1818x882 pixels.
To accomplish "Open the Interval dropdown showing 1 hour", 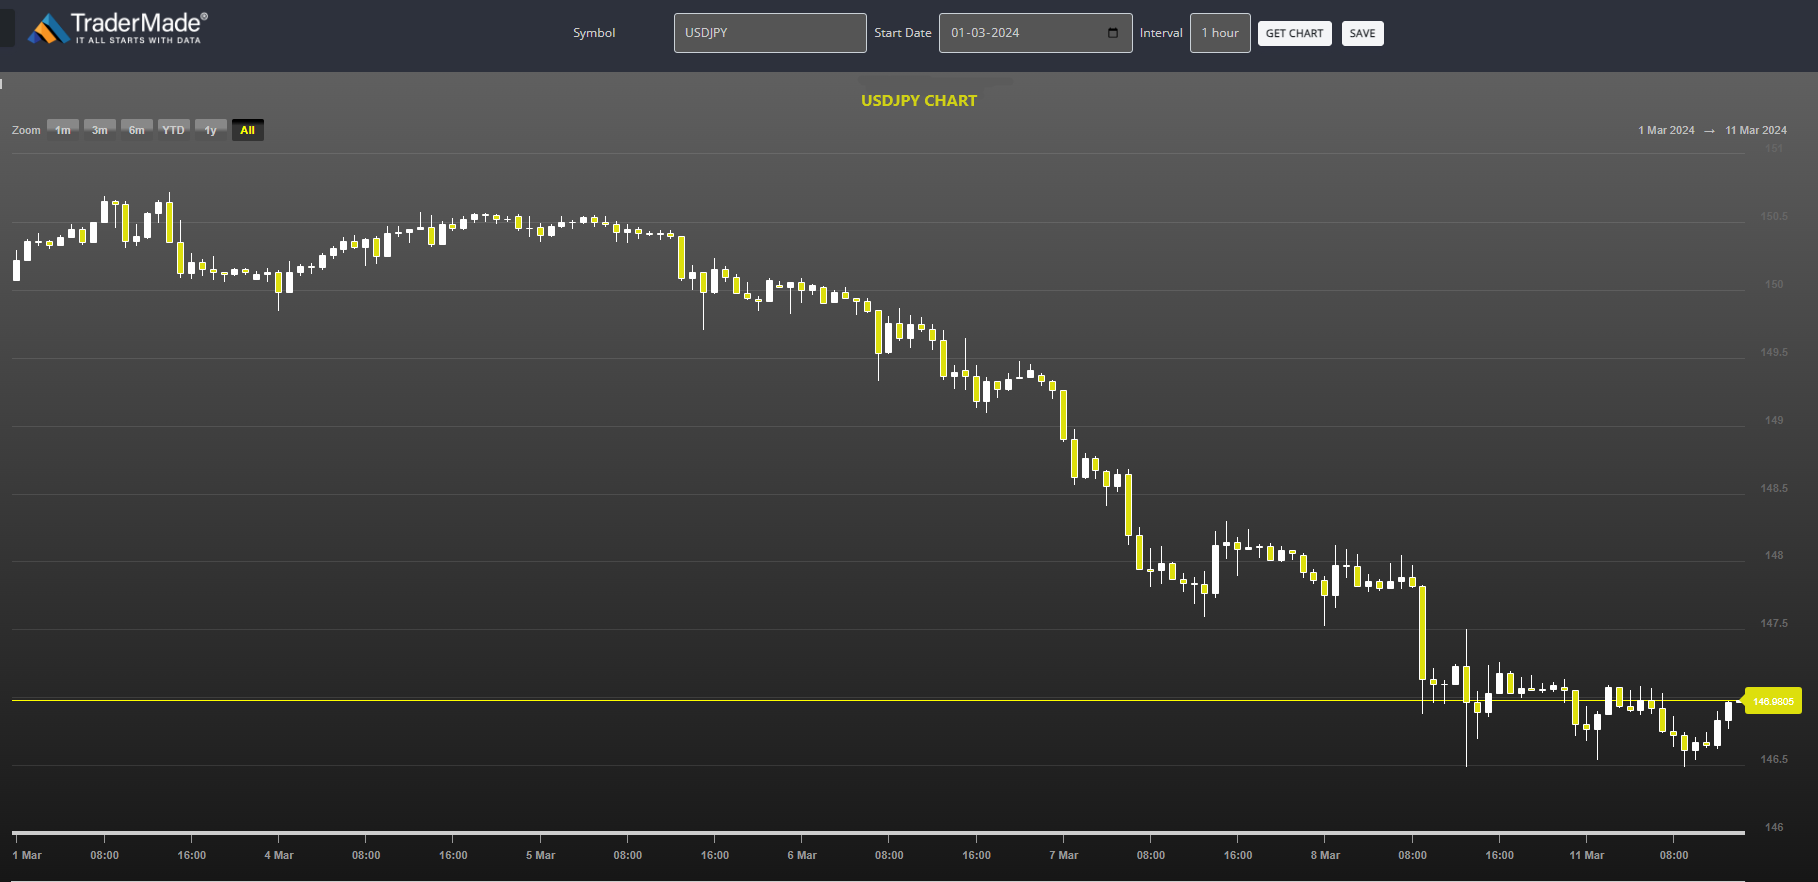I will click(1220, 33).
